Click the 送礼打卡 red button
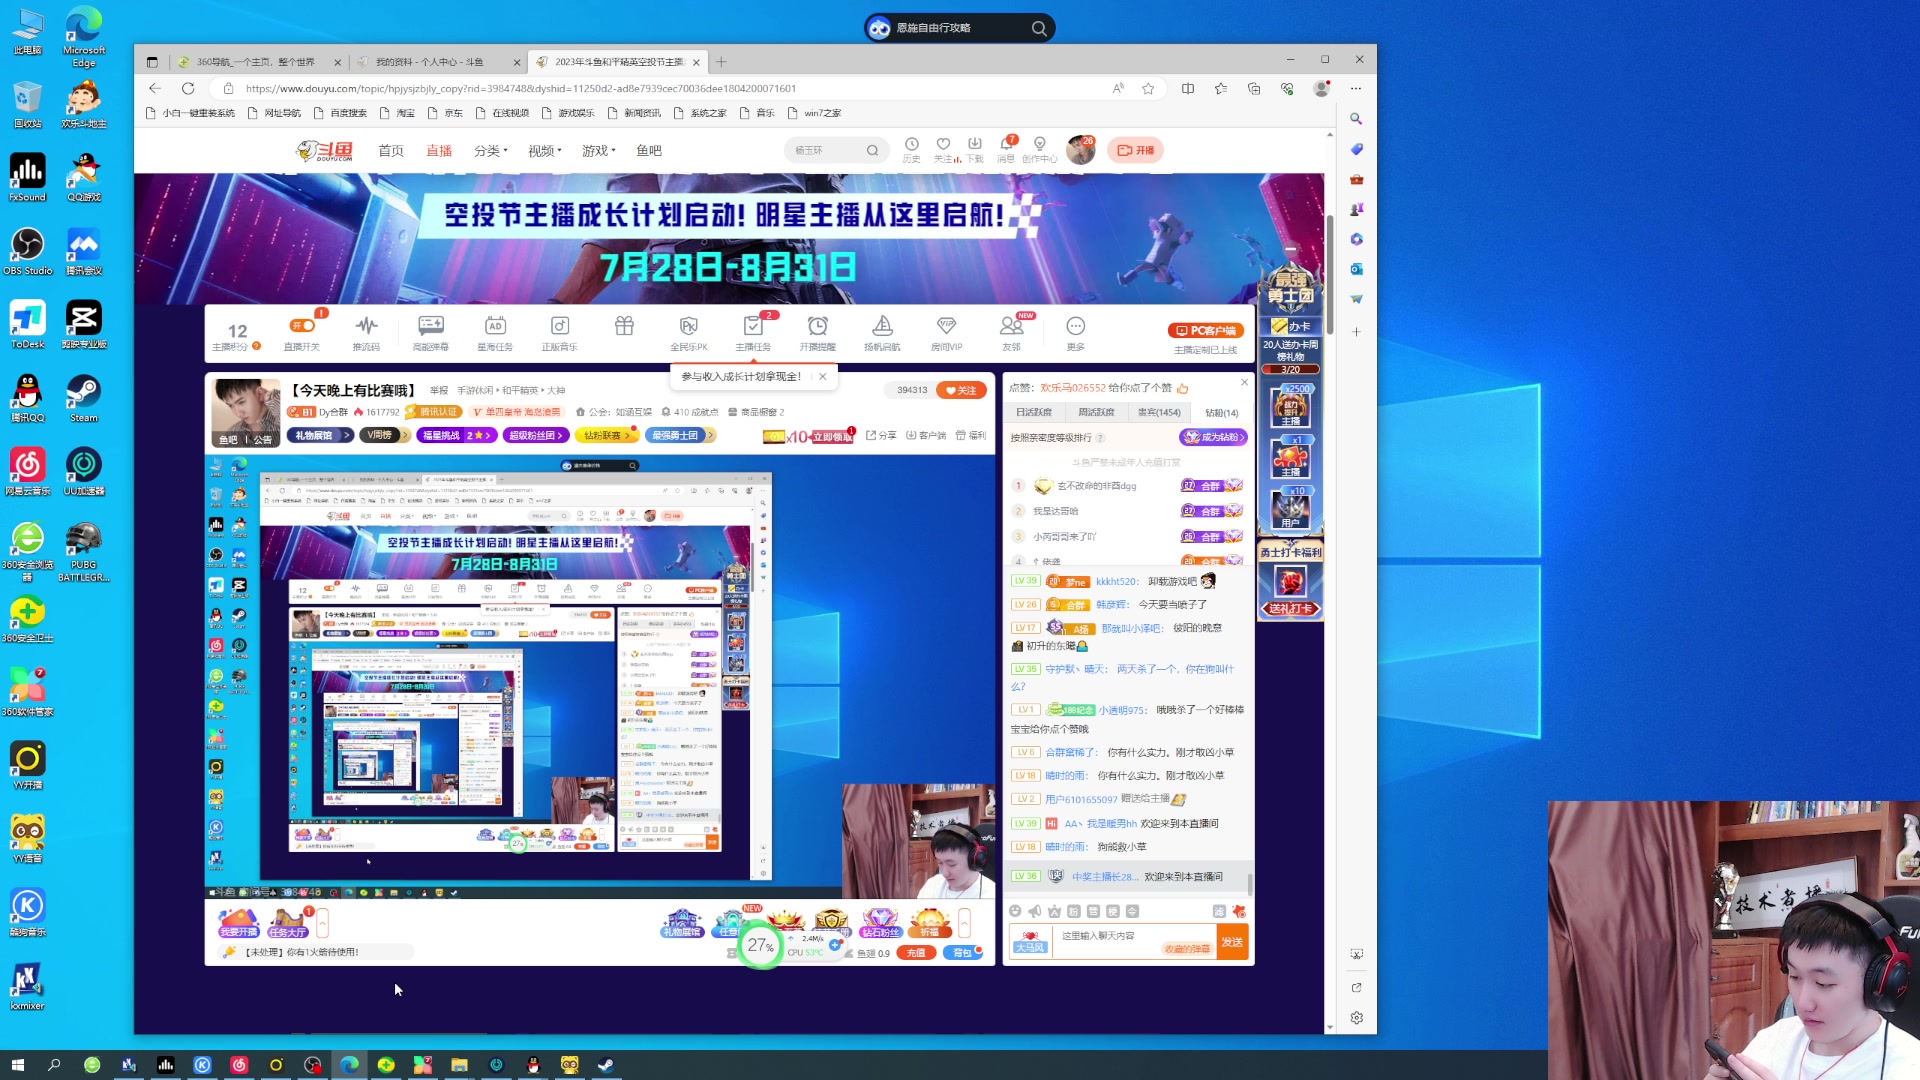 [1290, 608]
